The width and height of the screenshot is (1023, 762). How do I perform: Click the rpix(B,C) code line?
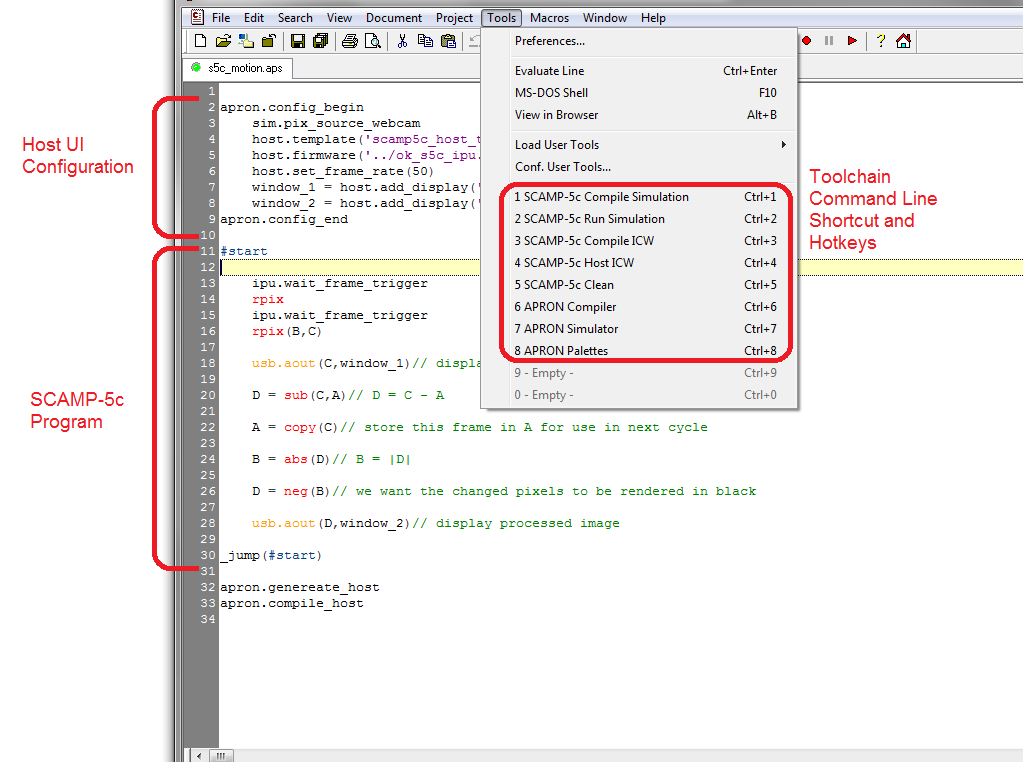tap(286, 331)
